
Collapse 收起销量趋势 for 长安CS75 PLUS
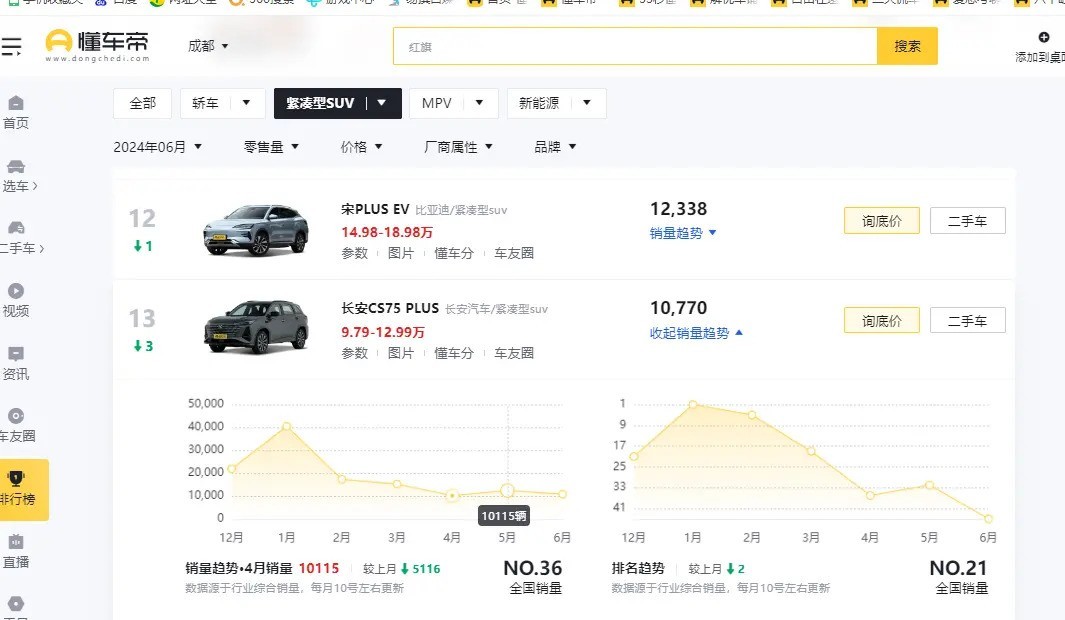click(x=696, y=333)
